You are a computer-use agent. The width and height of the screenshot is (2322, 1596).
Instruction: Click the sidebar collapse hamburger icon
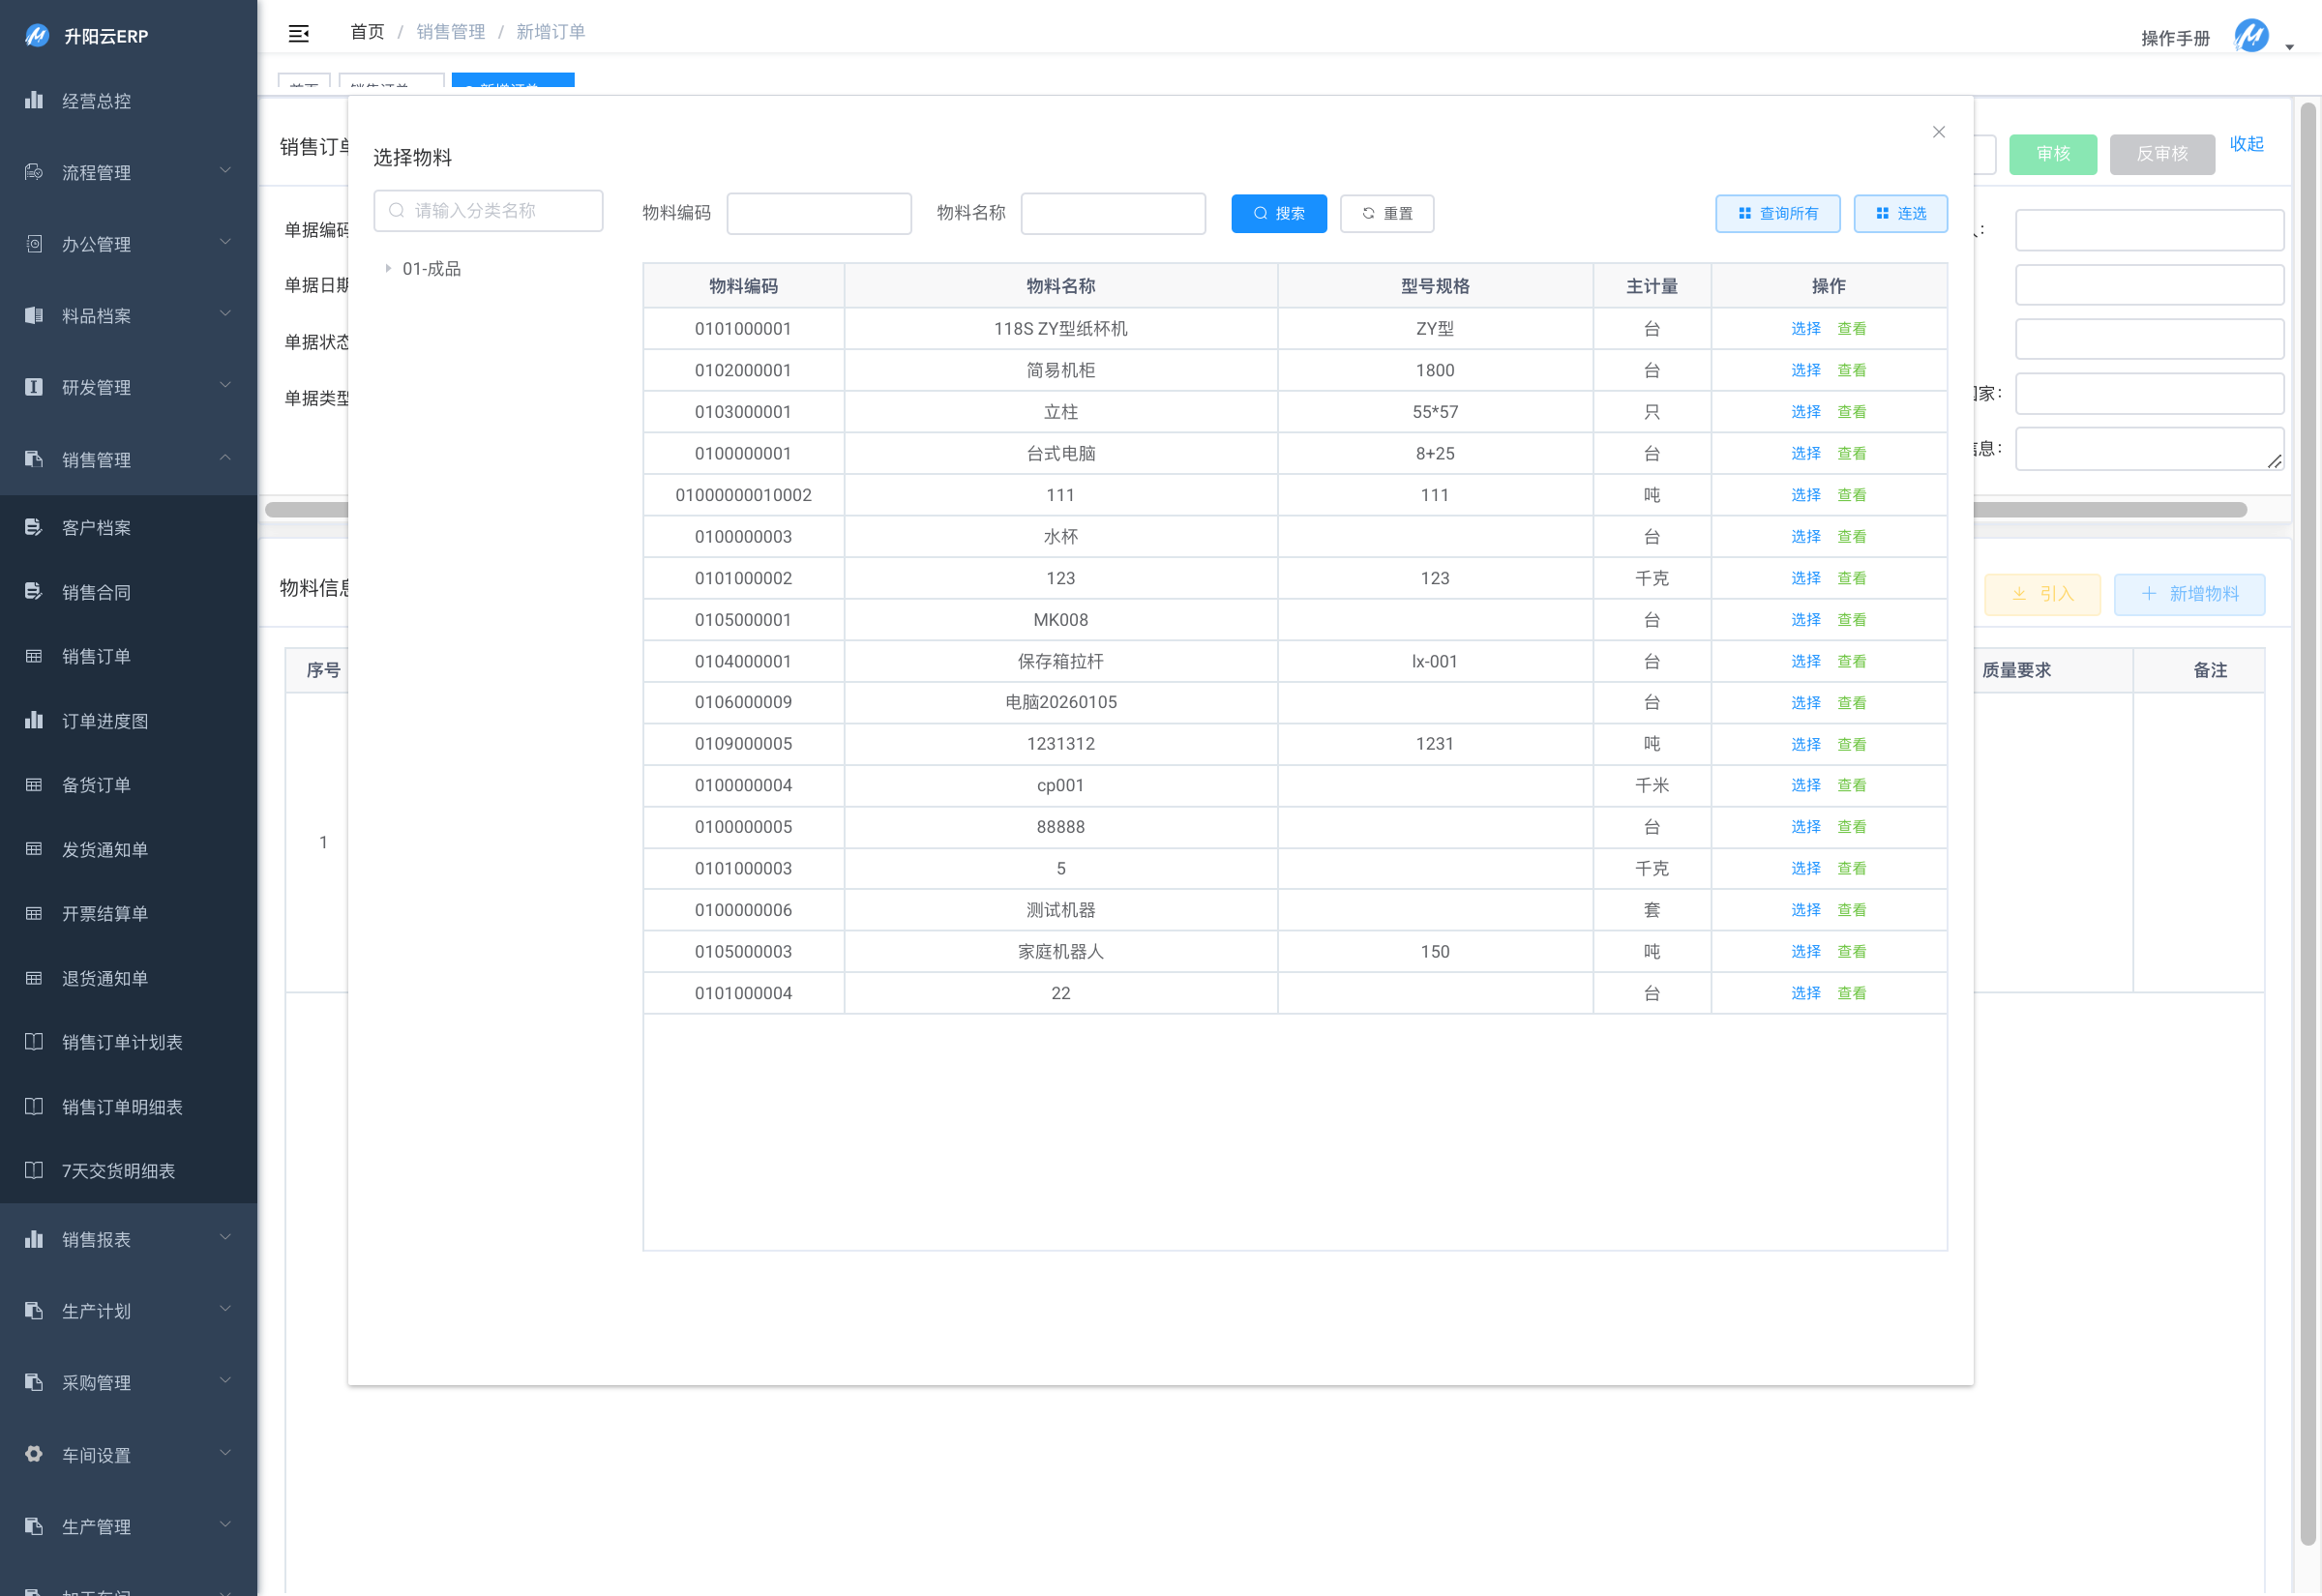click(298, 33)
